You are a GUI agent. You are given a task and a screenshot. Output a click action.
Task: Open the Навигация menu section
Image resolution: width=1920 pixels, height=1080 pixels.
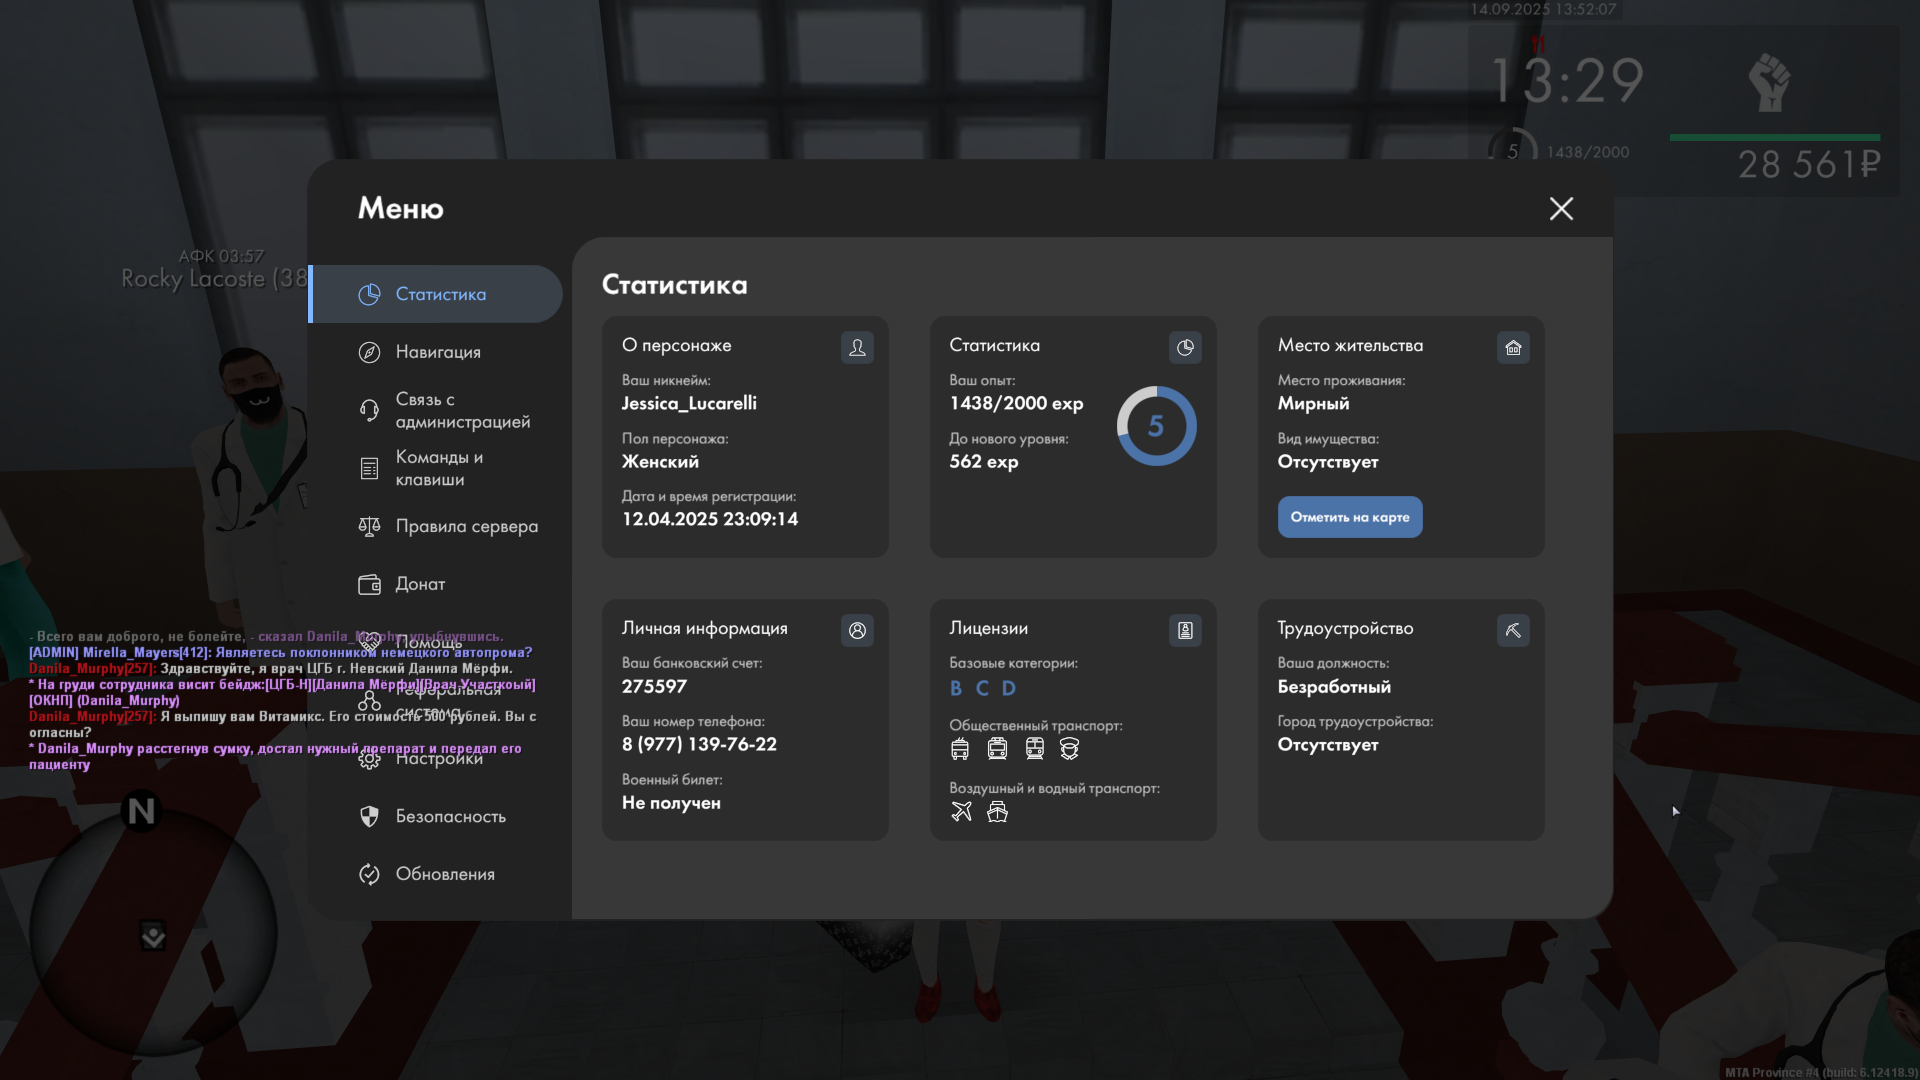438,352
